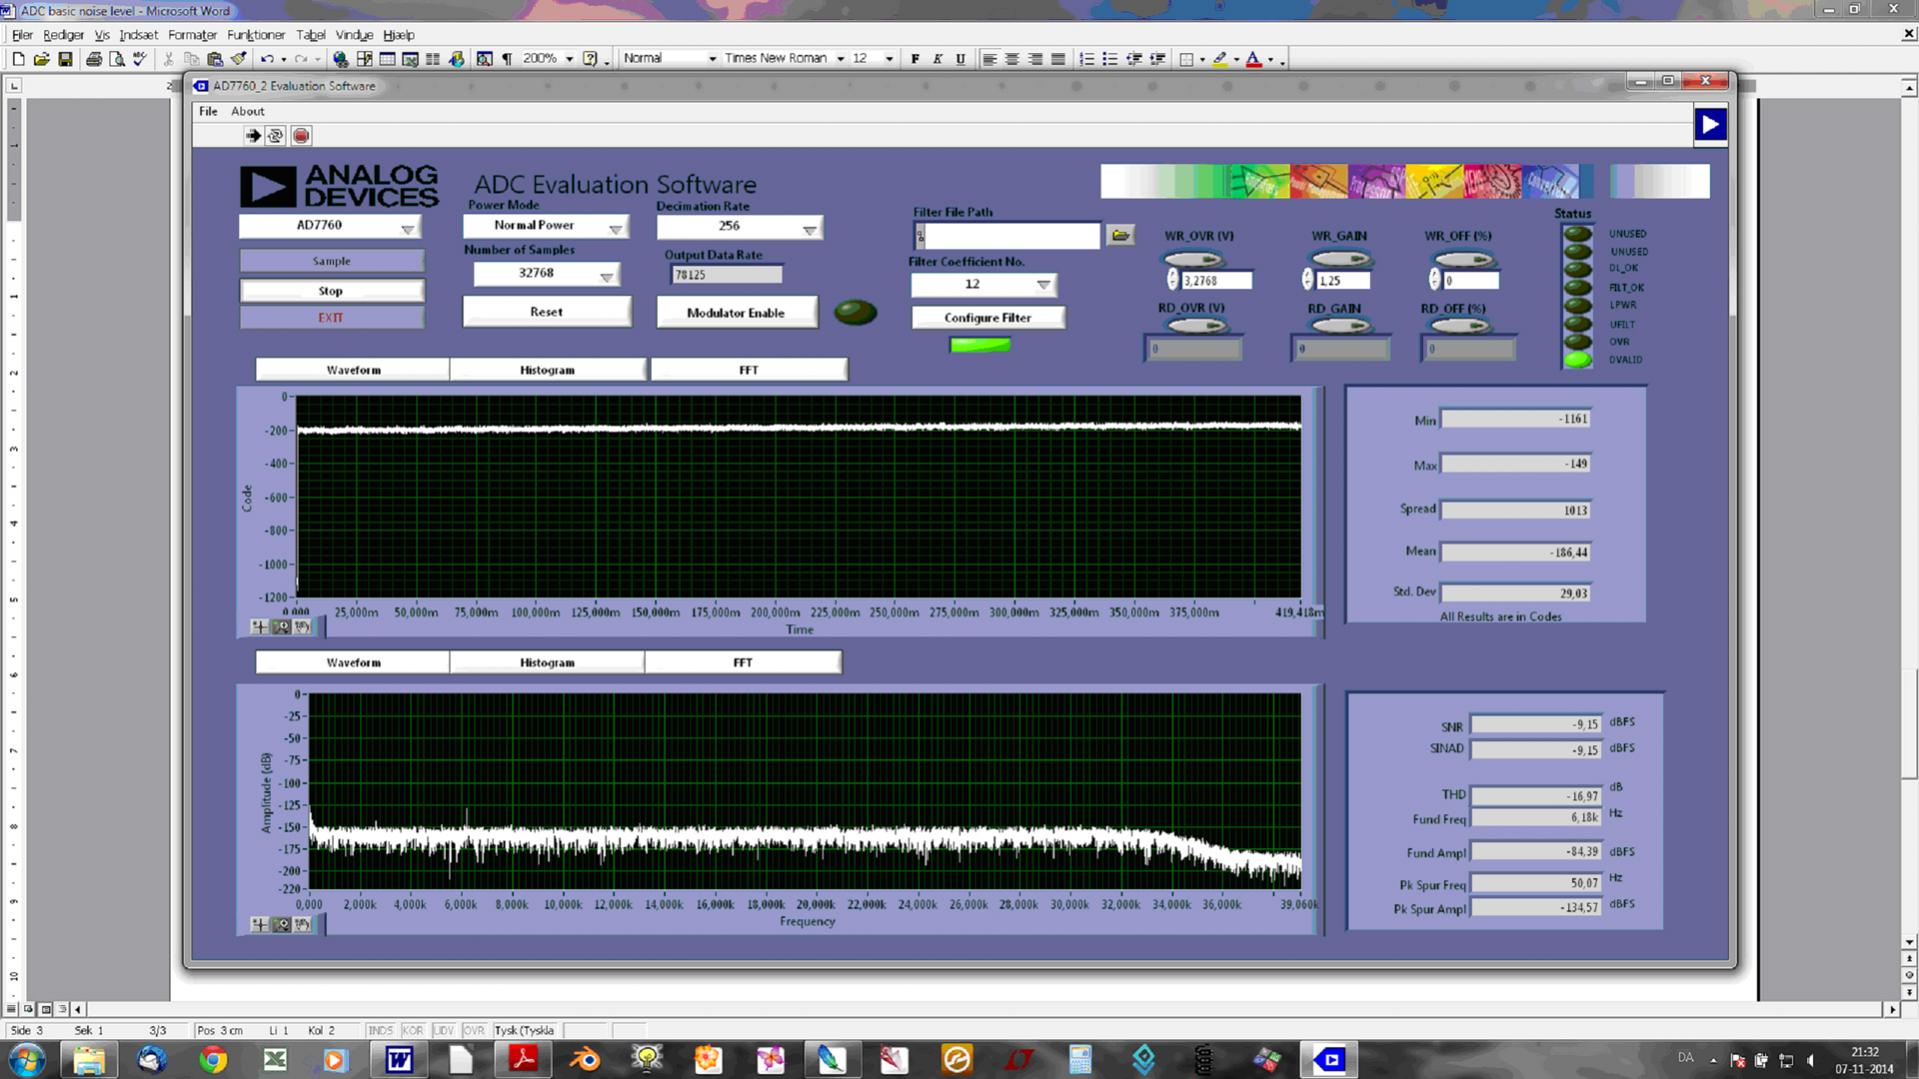Click the Chrome icon in the taskbar
Viewport: 1919px width, 1079px height.
(x=212, y=1059)
